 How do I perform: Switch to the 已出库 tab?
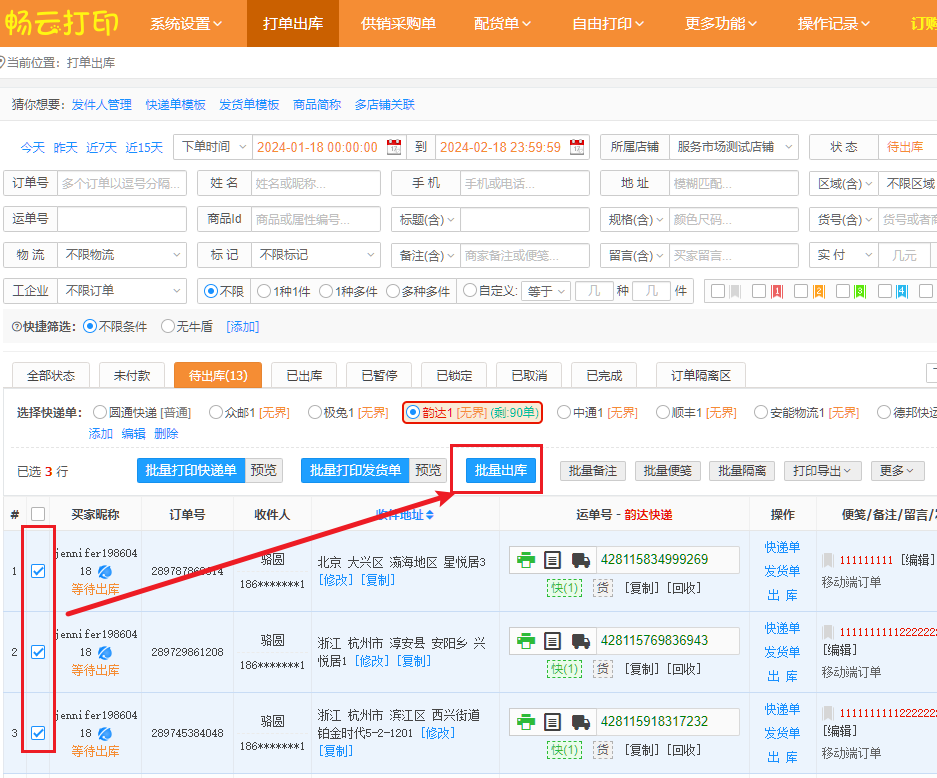304,376
